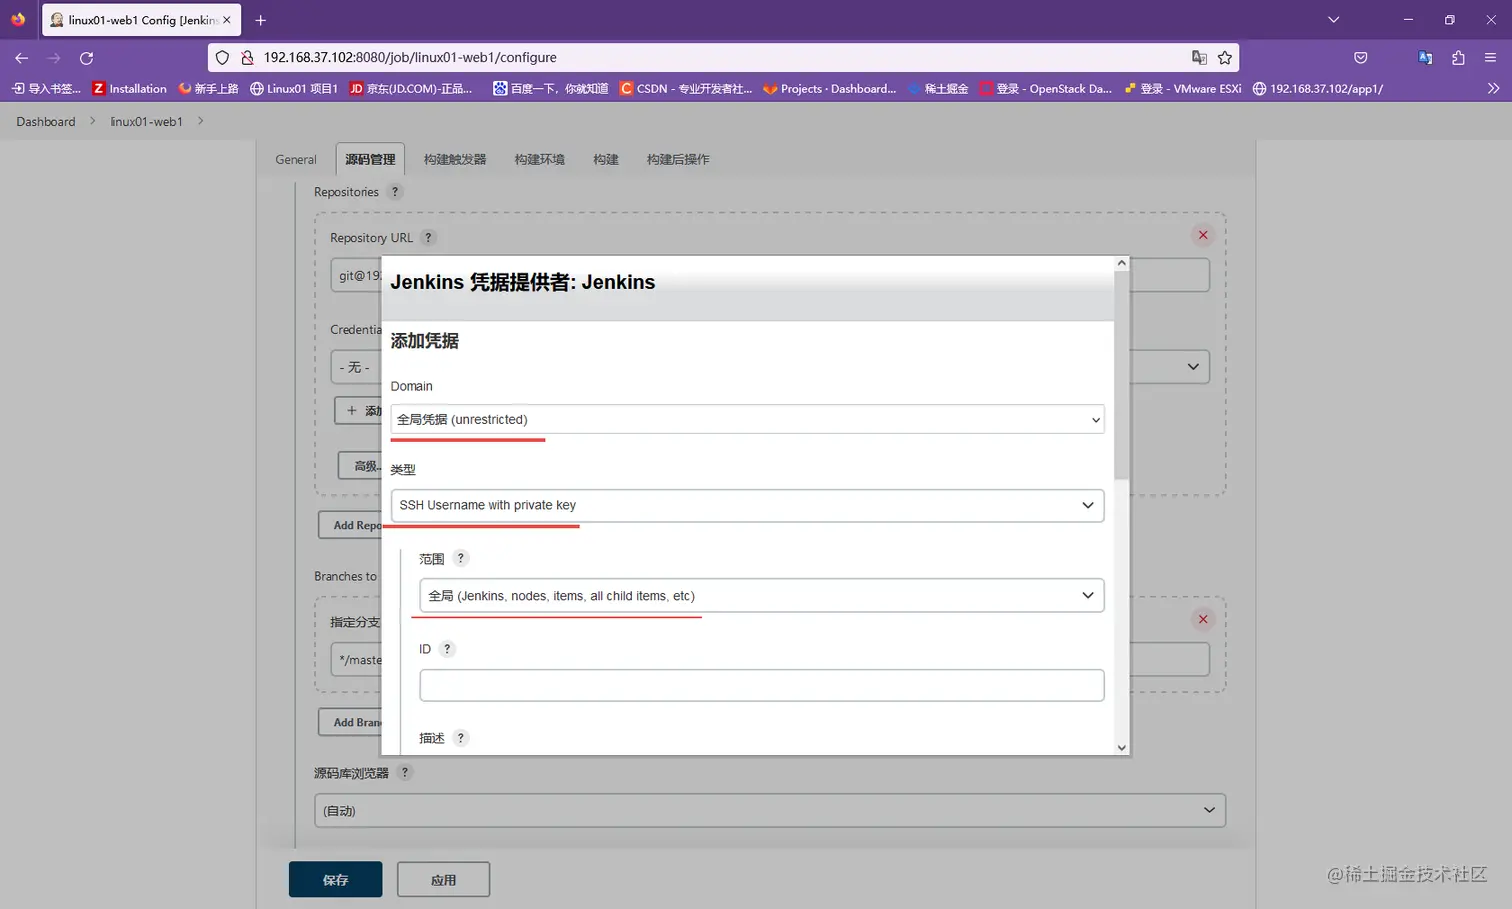This screenshot has width=1512, height=909.
Task: Open help icon beside 源码库浏览器
Action: point(404,773)
